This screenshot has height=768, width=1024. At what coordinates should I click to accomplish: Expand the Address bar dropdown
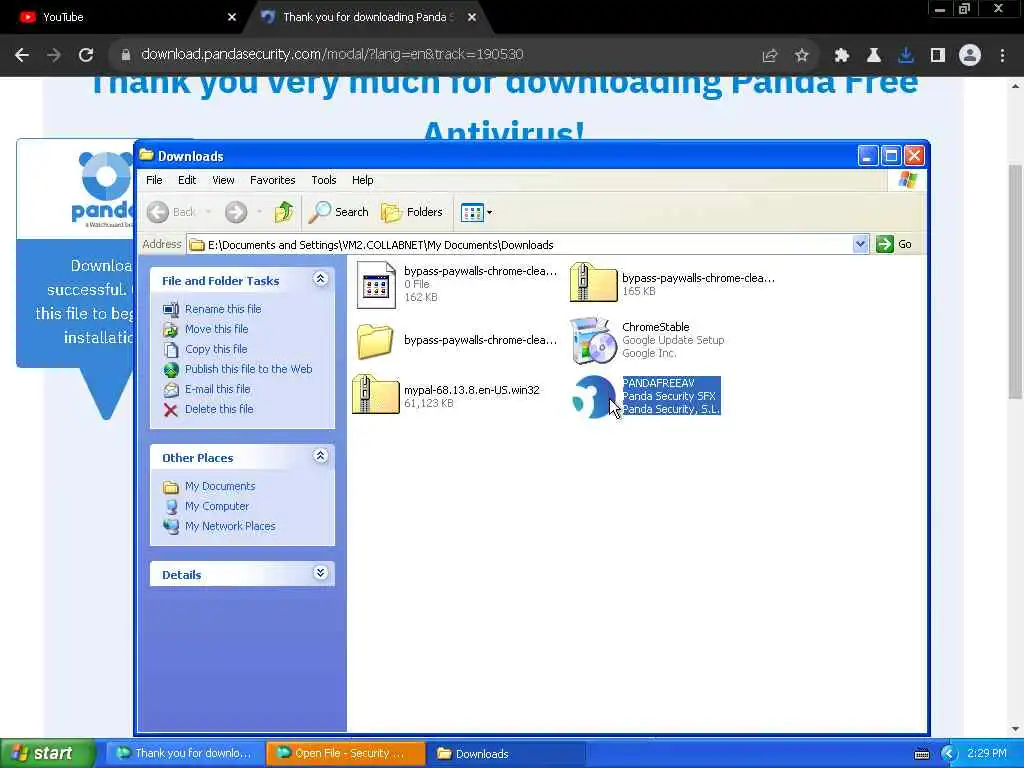[x=860, y=244]
